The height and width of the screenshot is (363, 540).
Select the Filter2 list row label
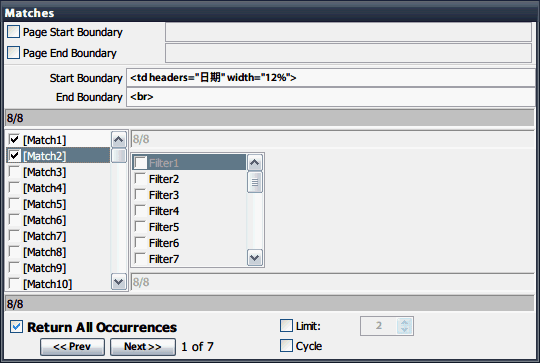(164, 179)
